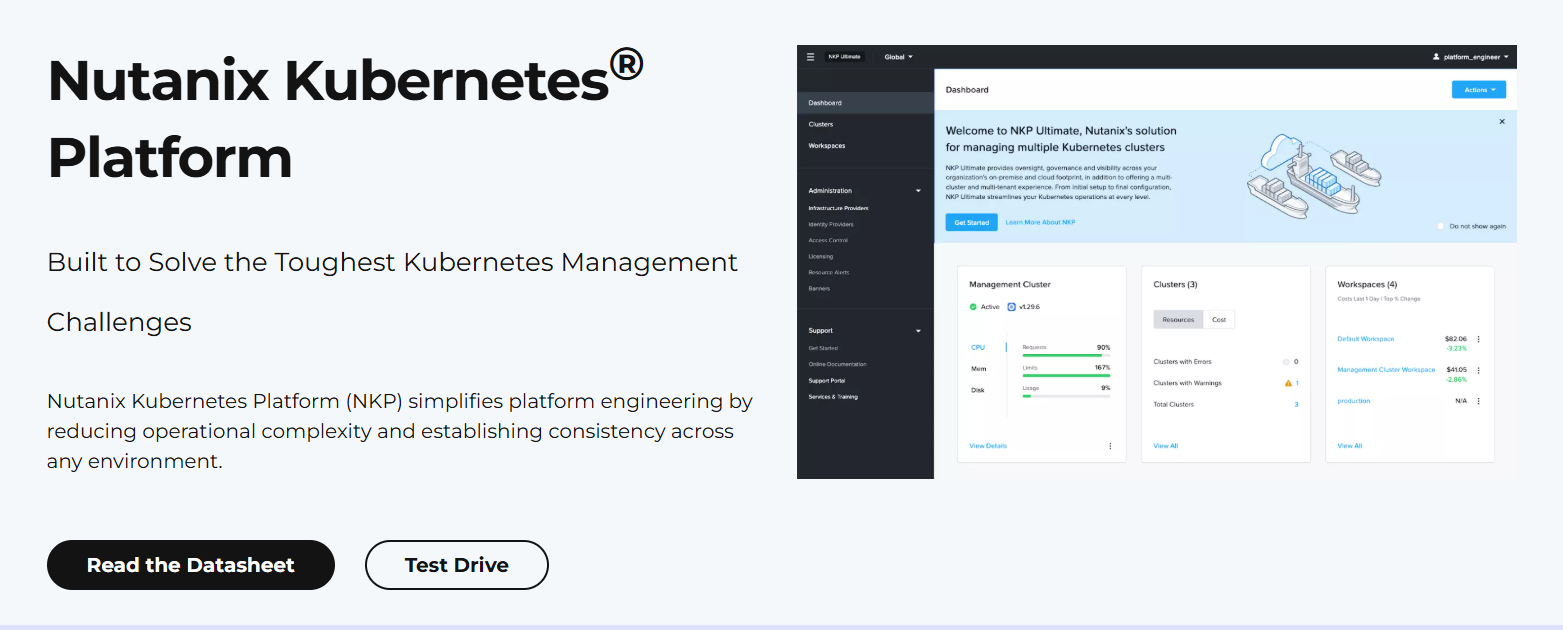Open Identity Providers in sidebar

point(830,224)
